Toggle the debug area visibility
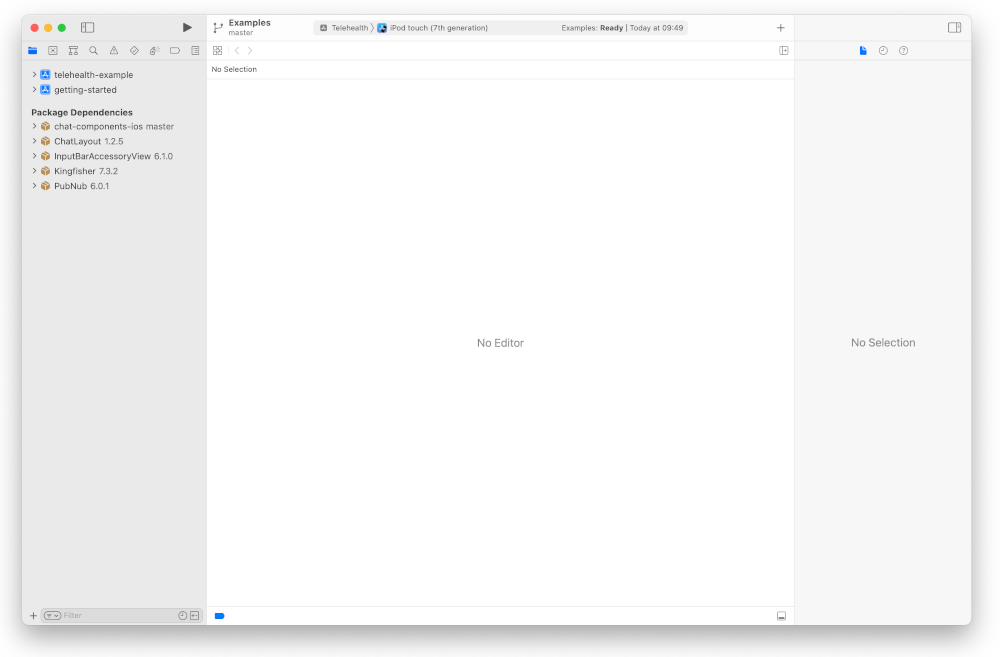This screenshot has height=657, width=1000. click(781, 616)
